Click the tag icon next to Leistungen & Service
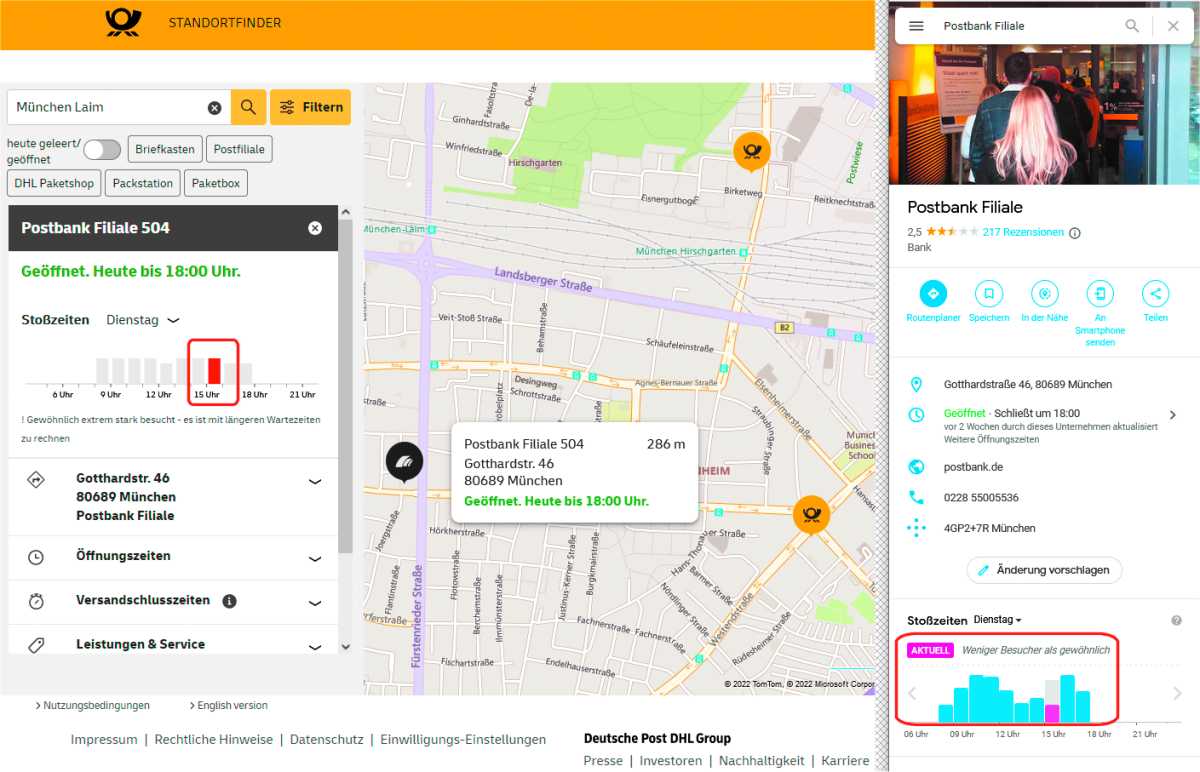 [x=36, y=645]
